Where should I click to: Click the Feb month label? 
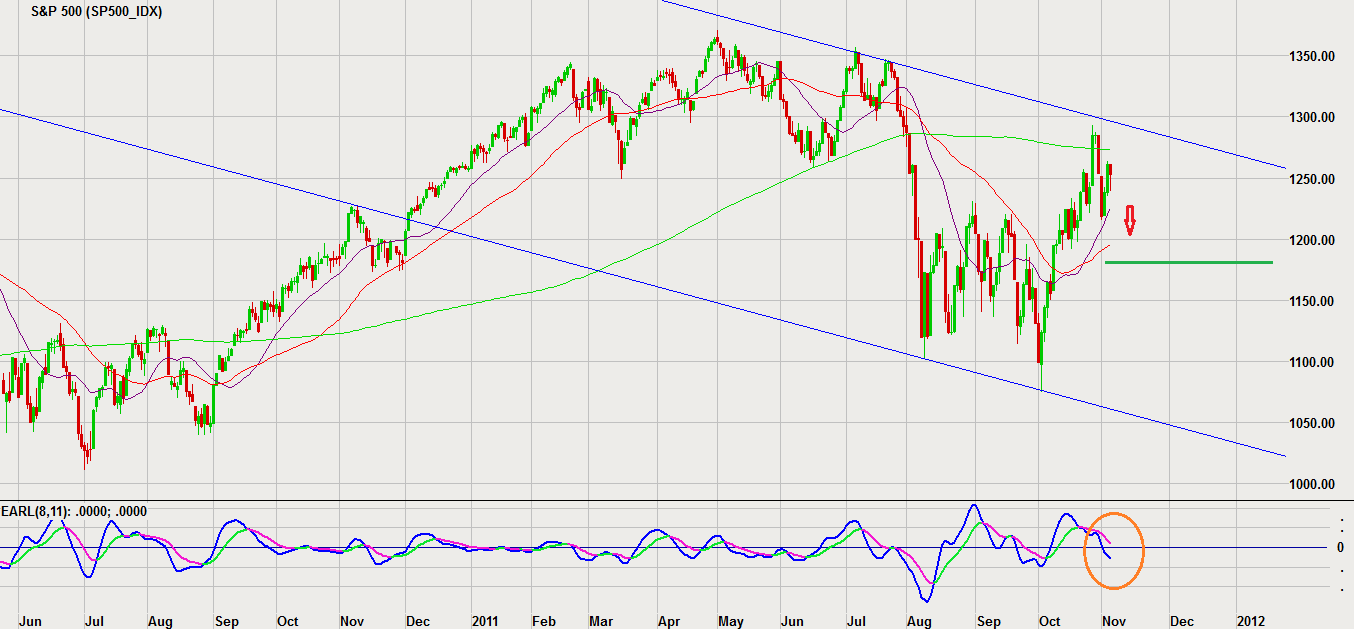(x=544, y=620)
